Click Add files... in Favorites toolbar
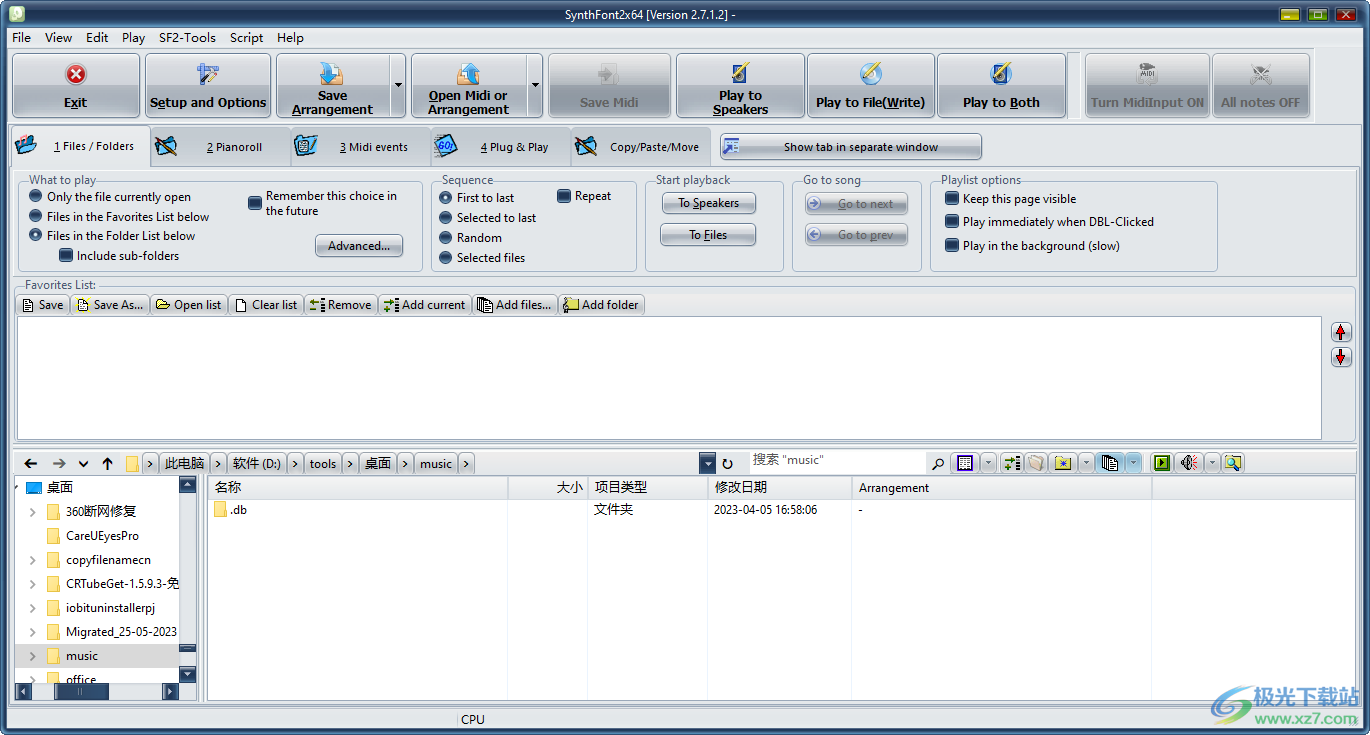Image resolution: width=1370 pixels, height=735 pixels. [515, 305]
